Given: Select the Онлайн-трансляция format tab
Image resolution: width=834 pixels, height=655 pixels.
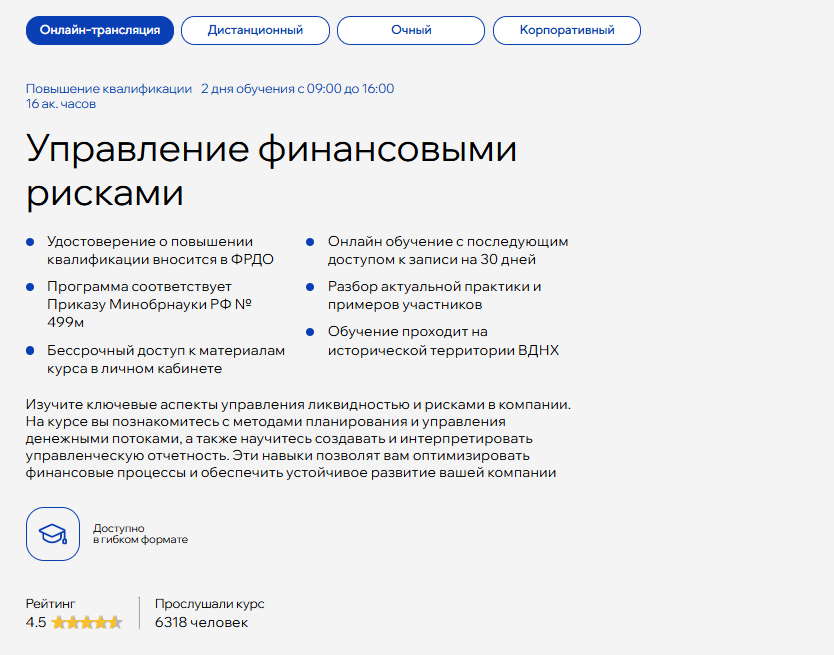Looking at the screenshot, I should (x=100, y=30).
